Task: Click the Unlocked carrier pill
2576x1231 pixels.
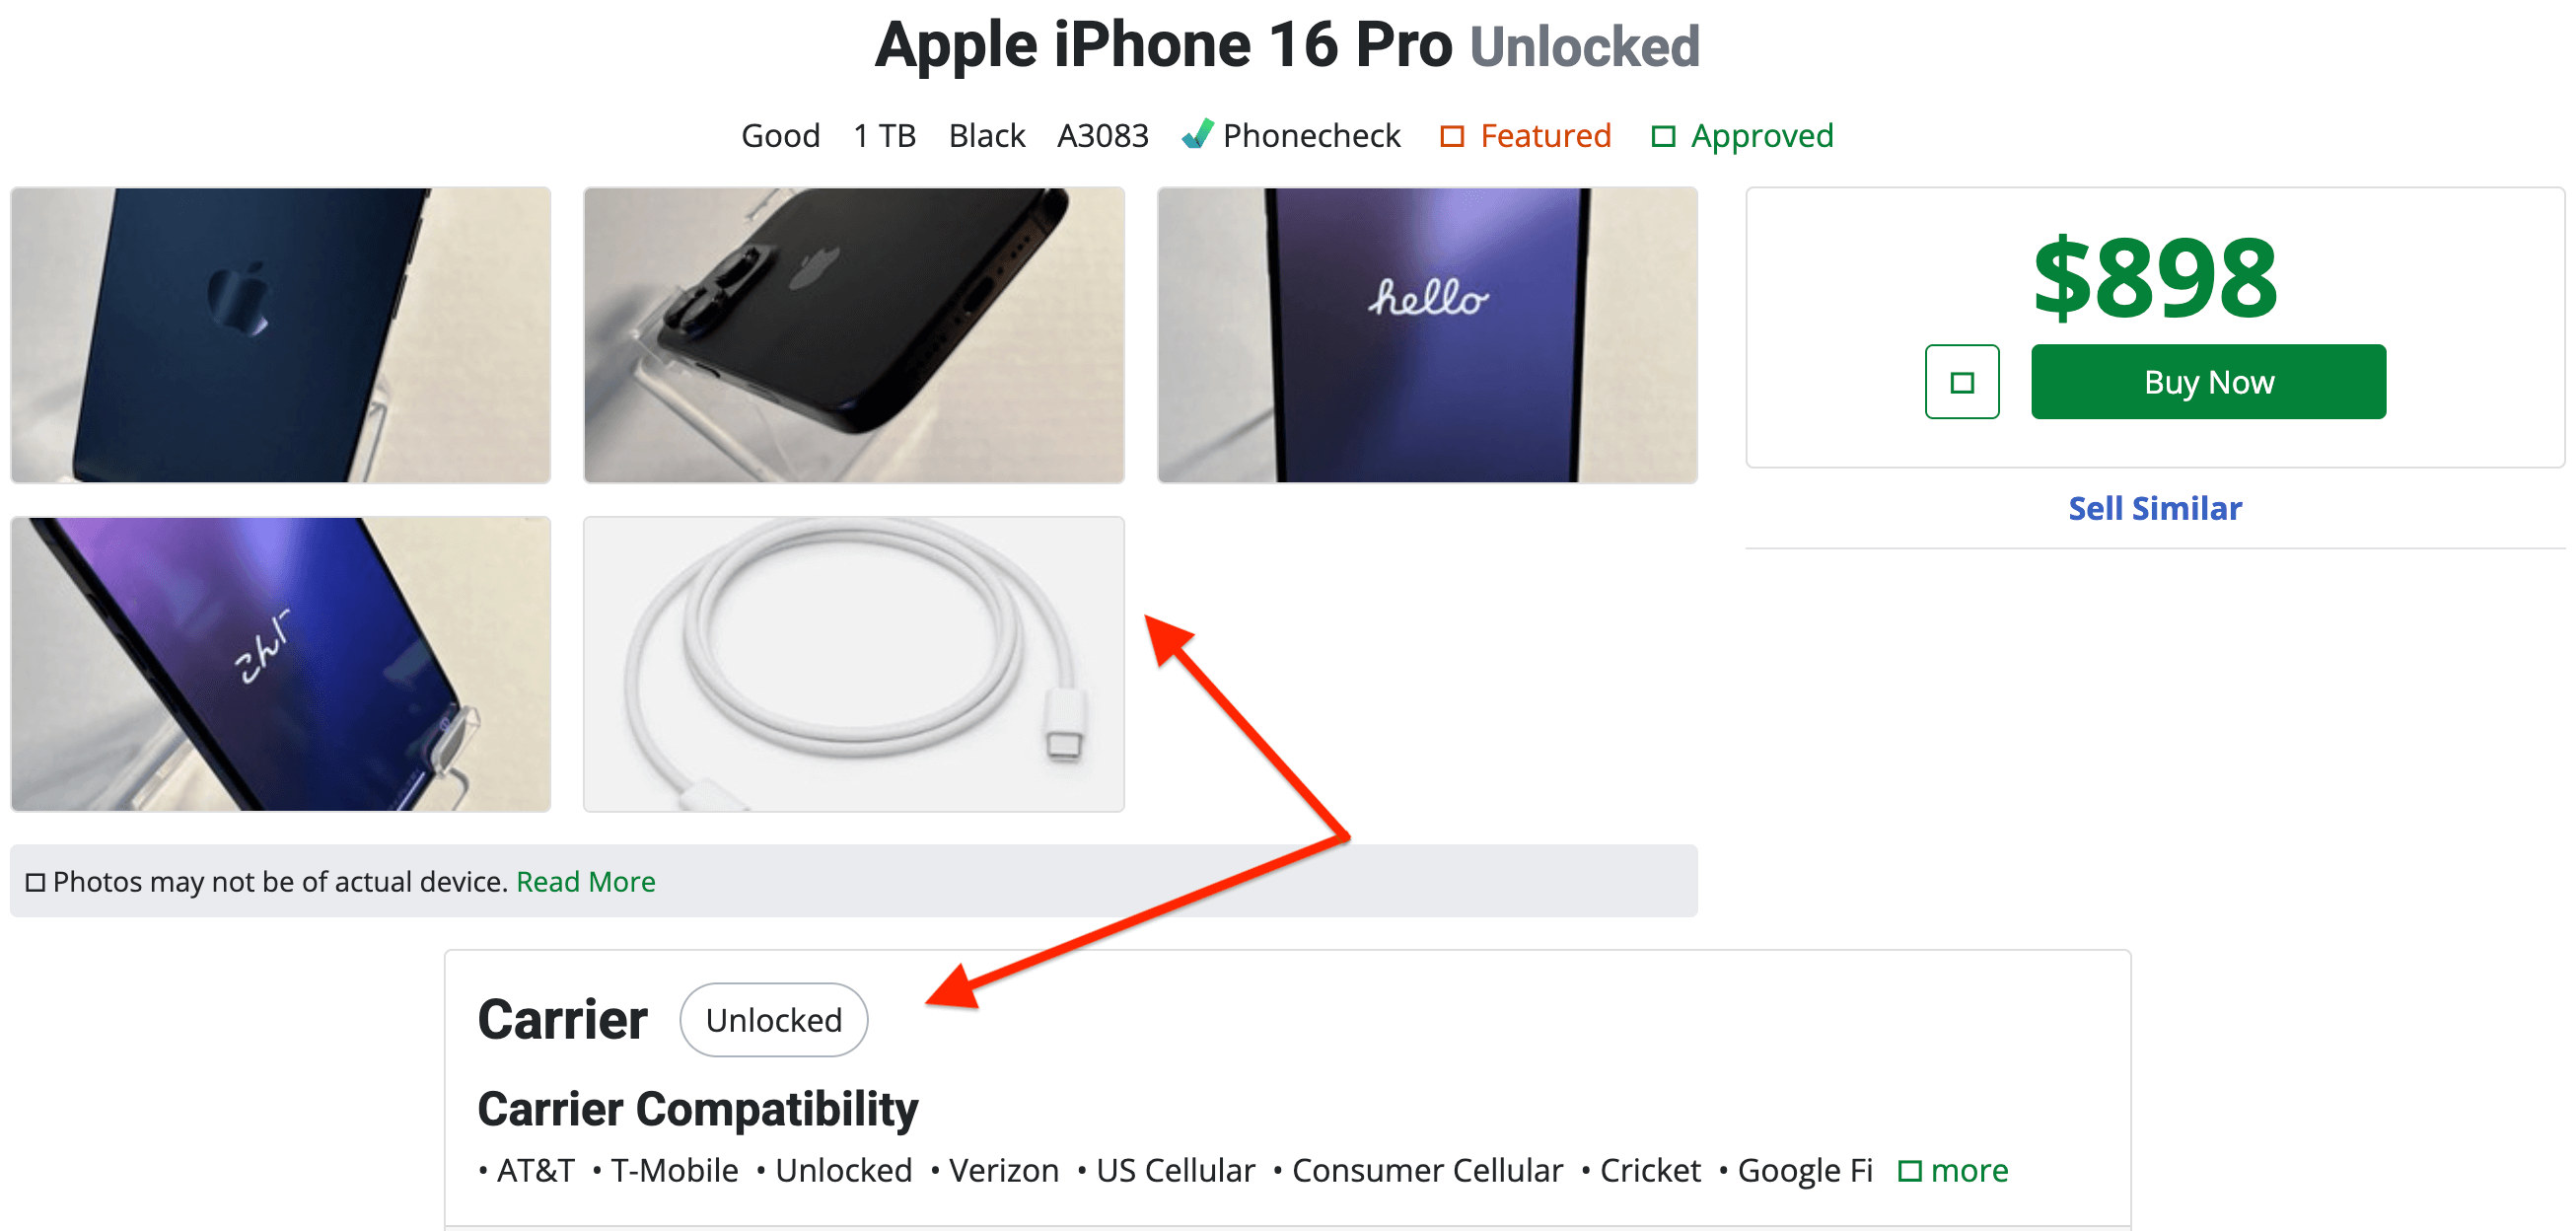Action: pos(773,1020)
